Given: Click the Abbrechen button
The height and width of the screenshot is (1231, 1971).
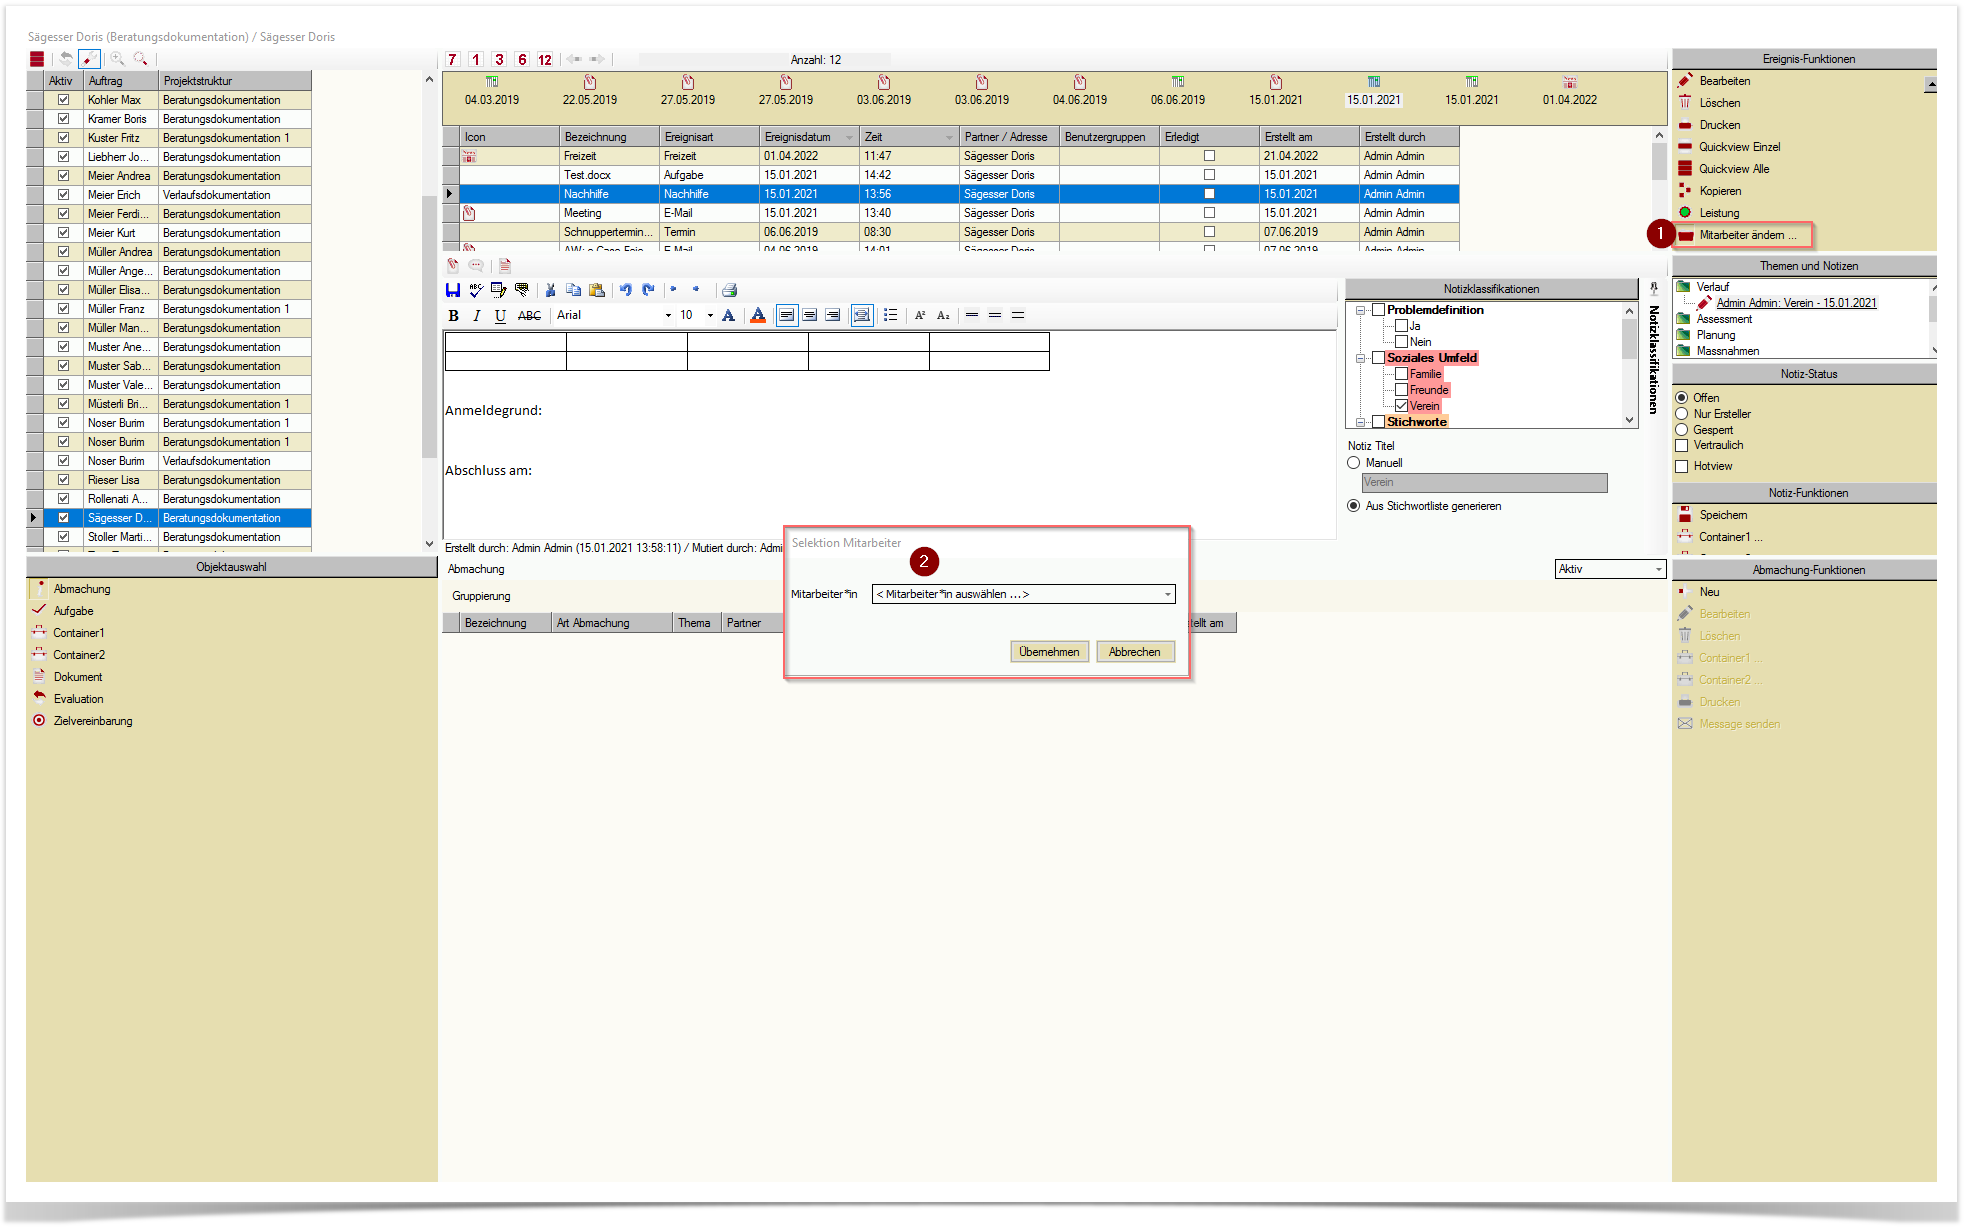Looking at the screenshot, I should tap(1134, 652).
